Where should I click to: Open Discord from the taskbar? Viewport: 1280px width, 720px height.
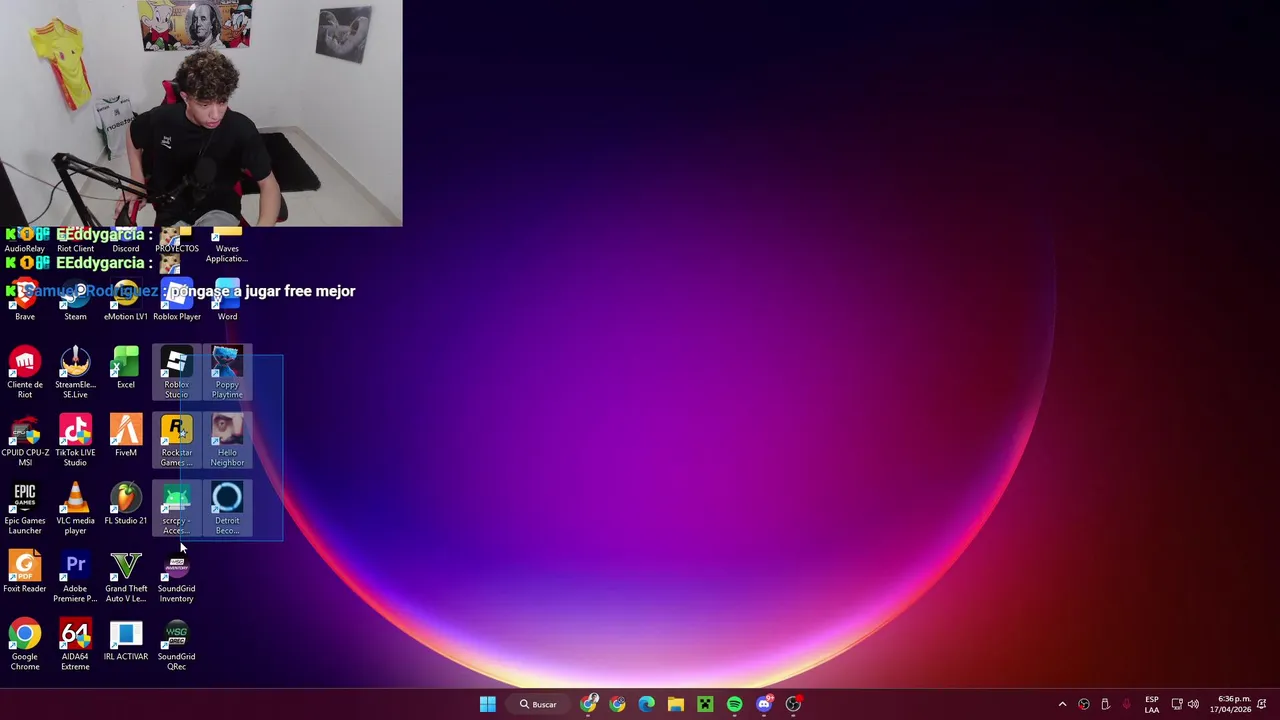tap(764, 704)
